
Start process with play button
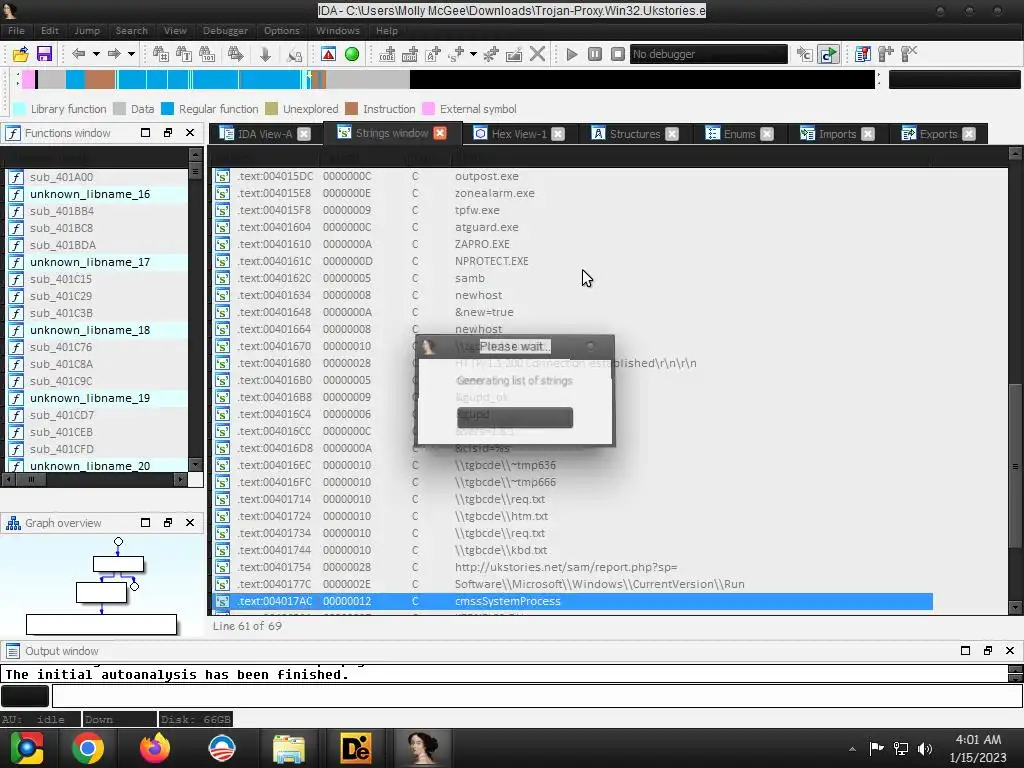pyautogui.click(x=572, y=54)
